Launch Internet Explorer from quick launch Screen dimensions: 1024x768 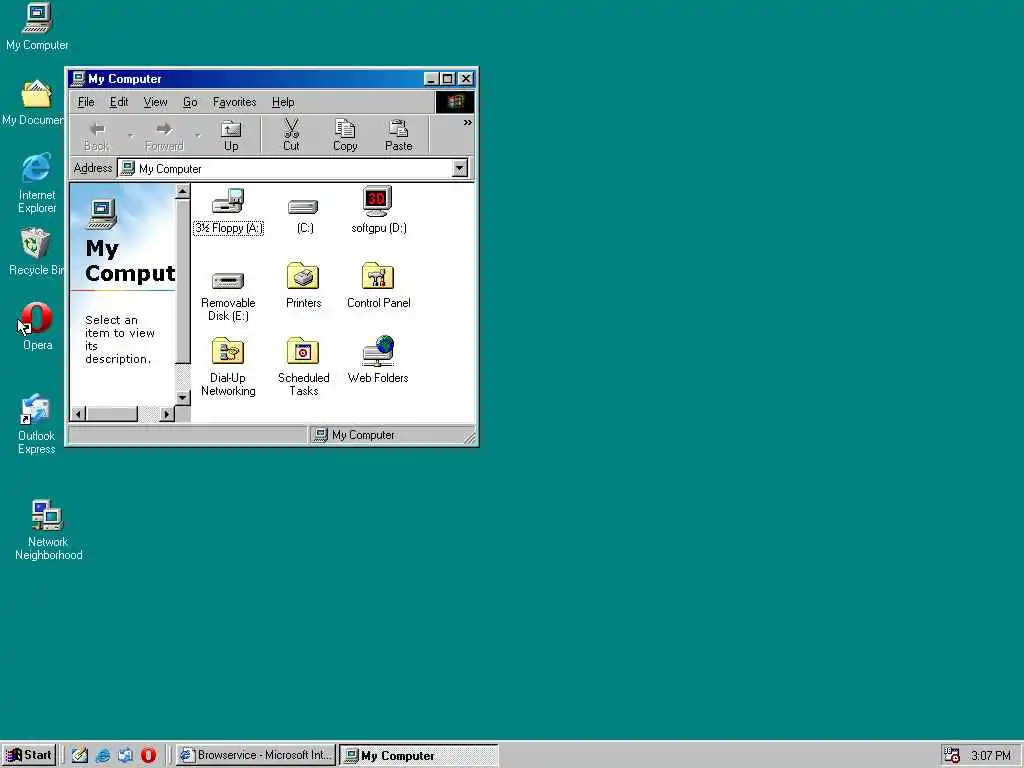pos(103,755)
